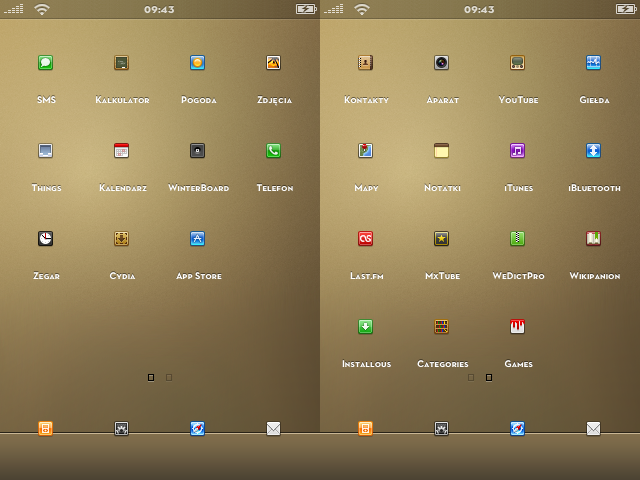Tap the battery indicator on left screen

(x=307, y=9)
